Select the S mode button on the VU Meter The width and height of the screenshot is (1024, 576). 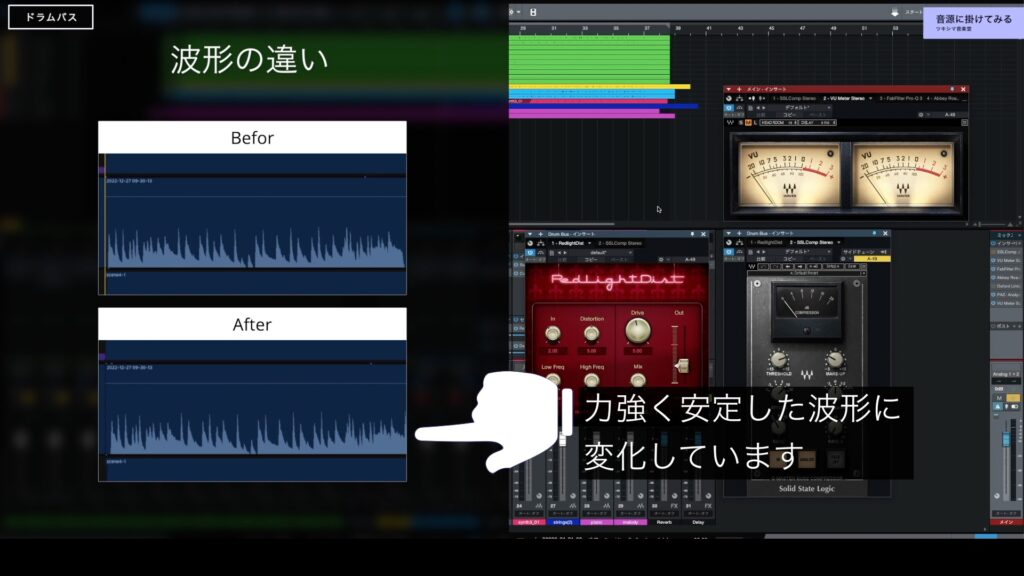[741, 122]
